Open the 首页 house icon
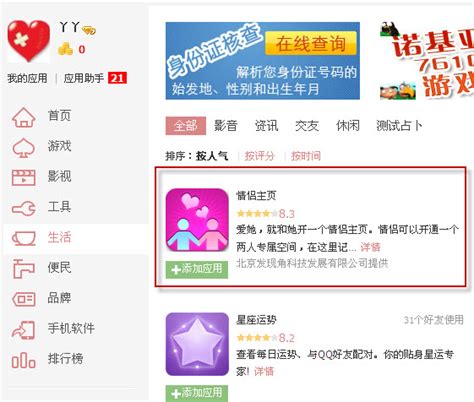 (x=24, y=117)
